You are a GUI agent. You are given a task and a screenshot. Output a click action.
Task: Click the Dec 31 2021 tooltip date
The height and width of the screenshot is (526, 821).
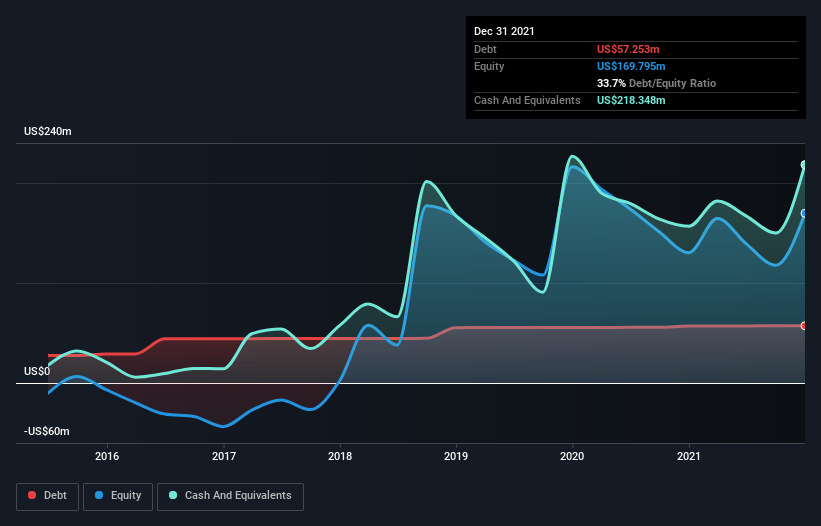(x=504, y=31)
